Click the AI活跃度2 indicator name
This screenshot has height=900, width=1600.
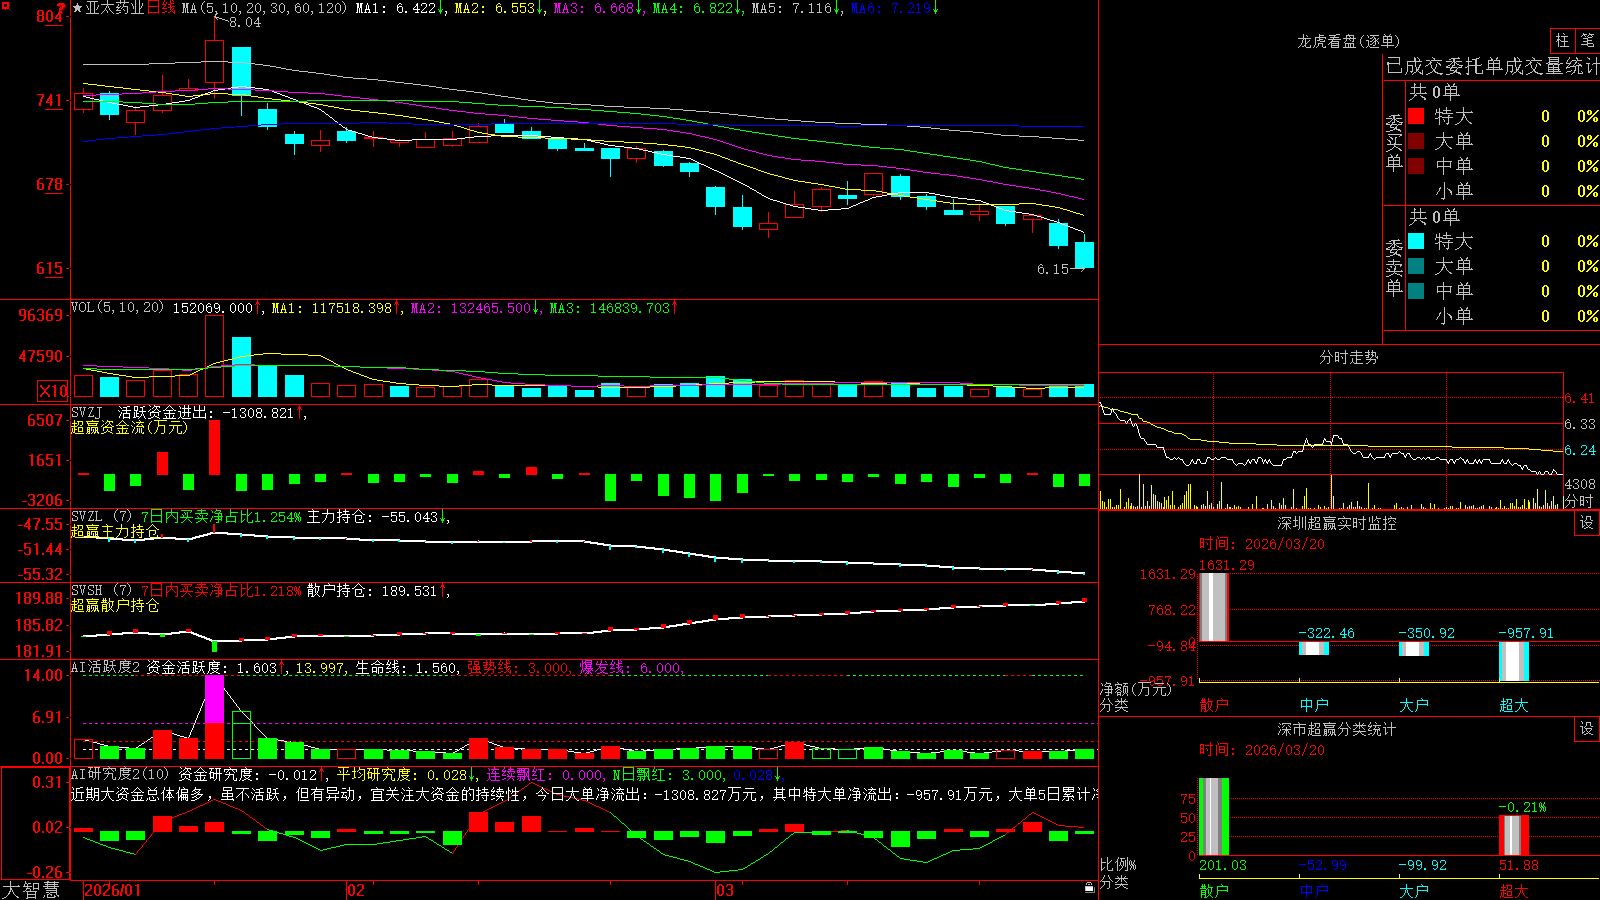click(x=106, y=667)
